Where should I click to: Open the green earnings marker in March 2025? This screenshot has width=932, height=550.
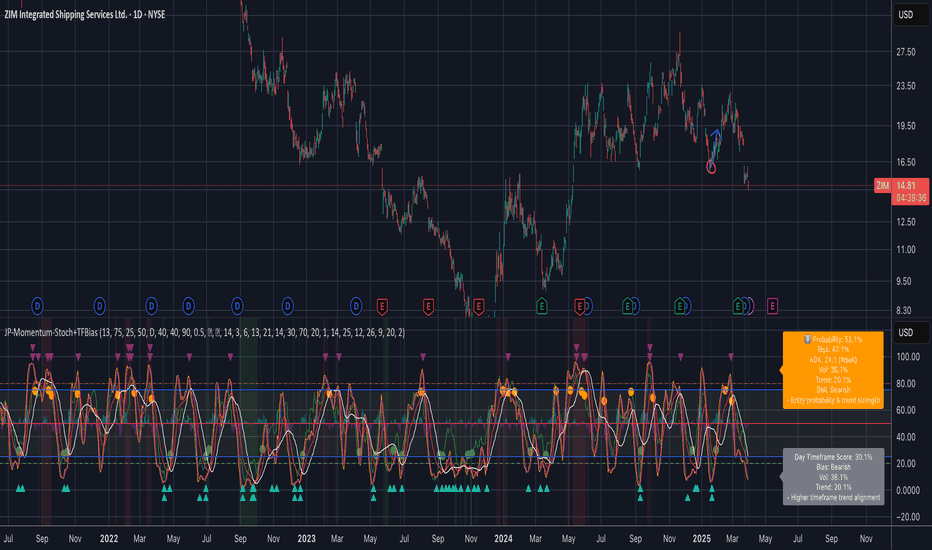click(738, 307)
